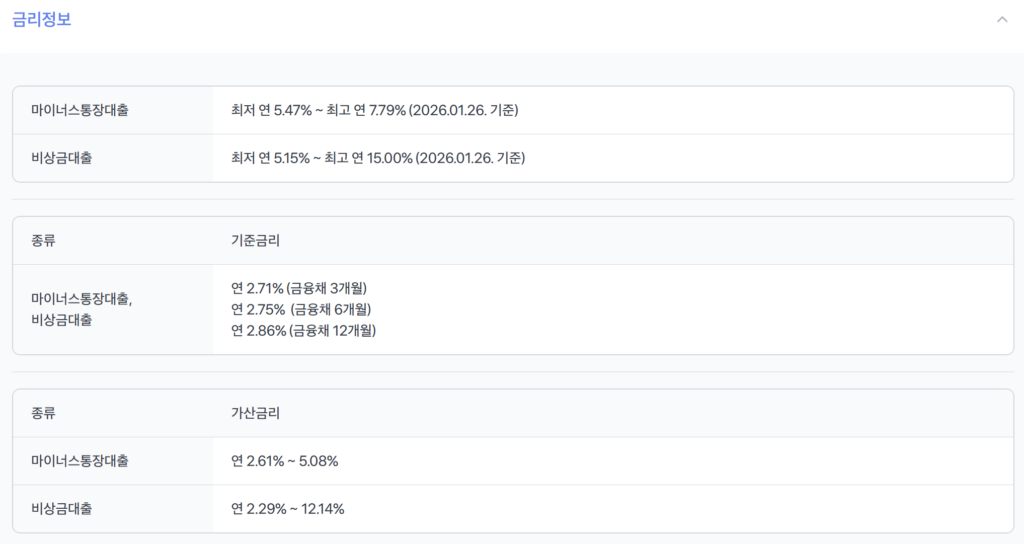Click the 연 2.29% ~ 12.14% value

pos(288,509)
